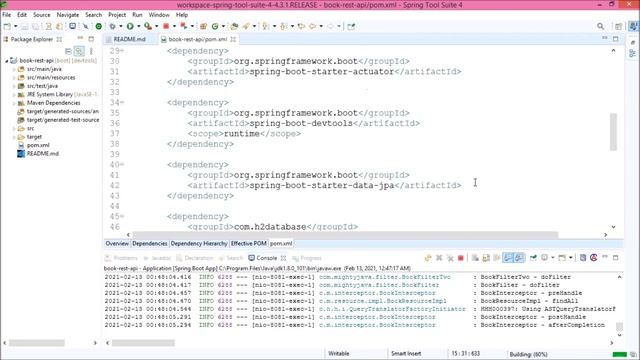
Task: Click the Open Perspective icon in the top right
Action: tap(618, 26)
